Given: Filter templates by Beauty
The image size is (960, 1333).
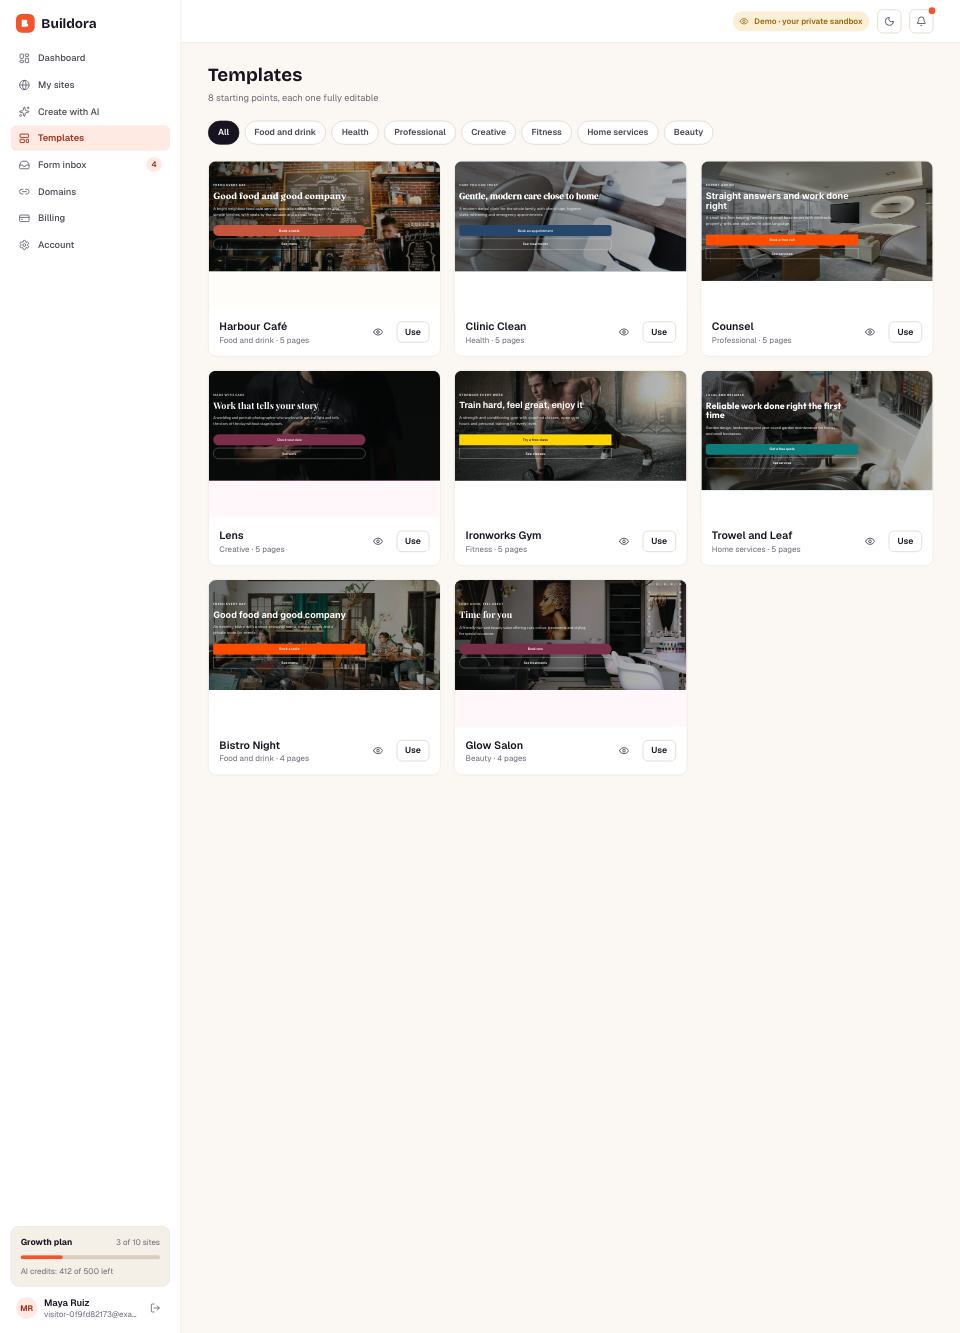Looking at the screenshot, I should (688, 132).
